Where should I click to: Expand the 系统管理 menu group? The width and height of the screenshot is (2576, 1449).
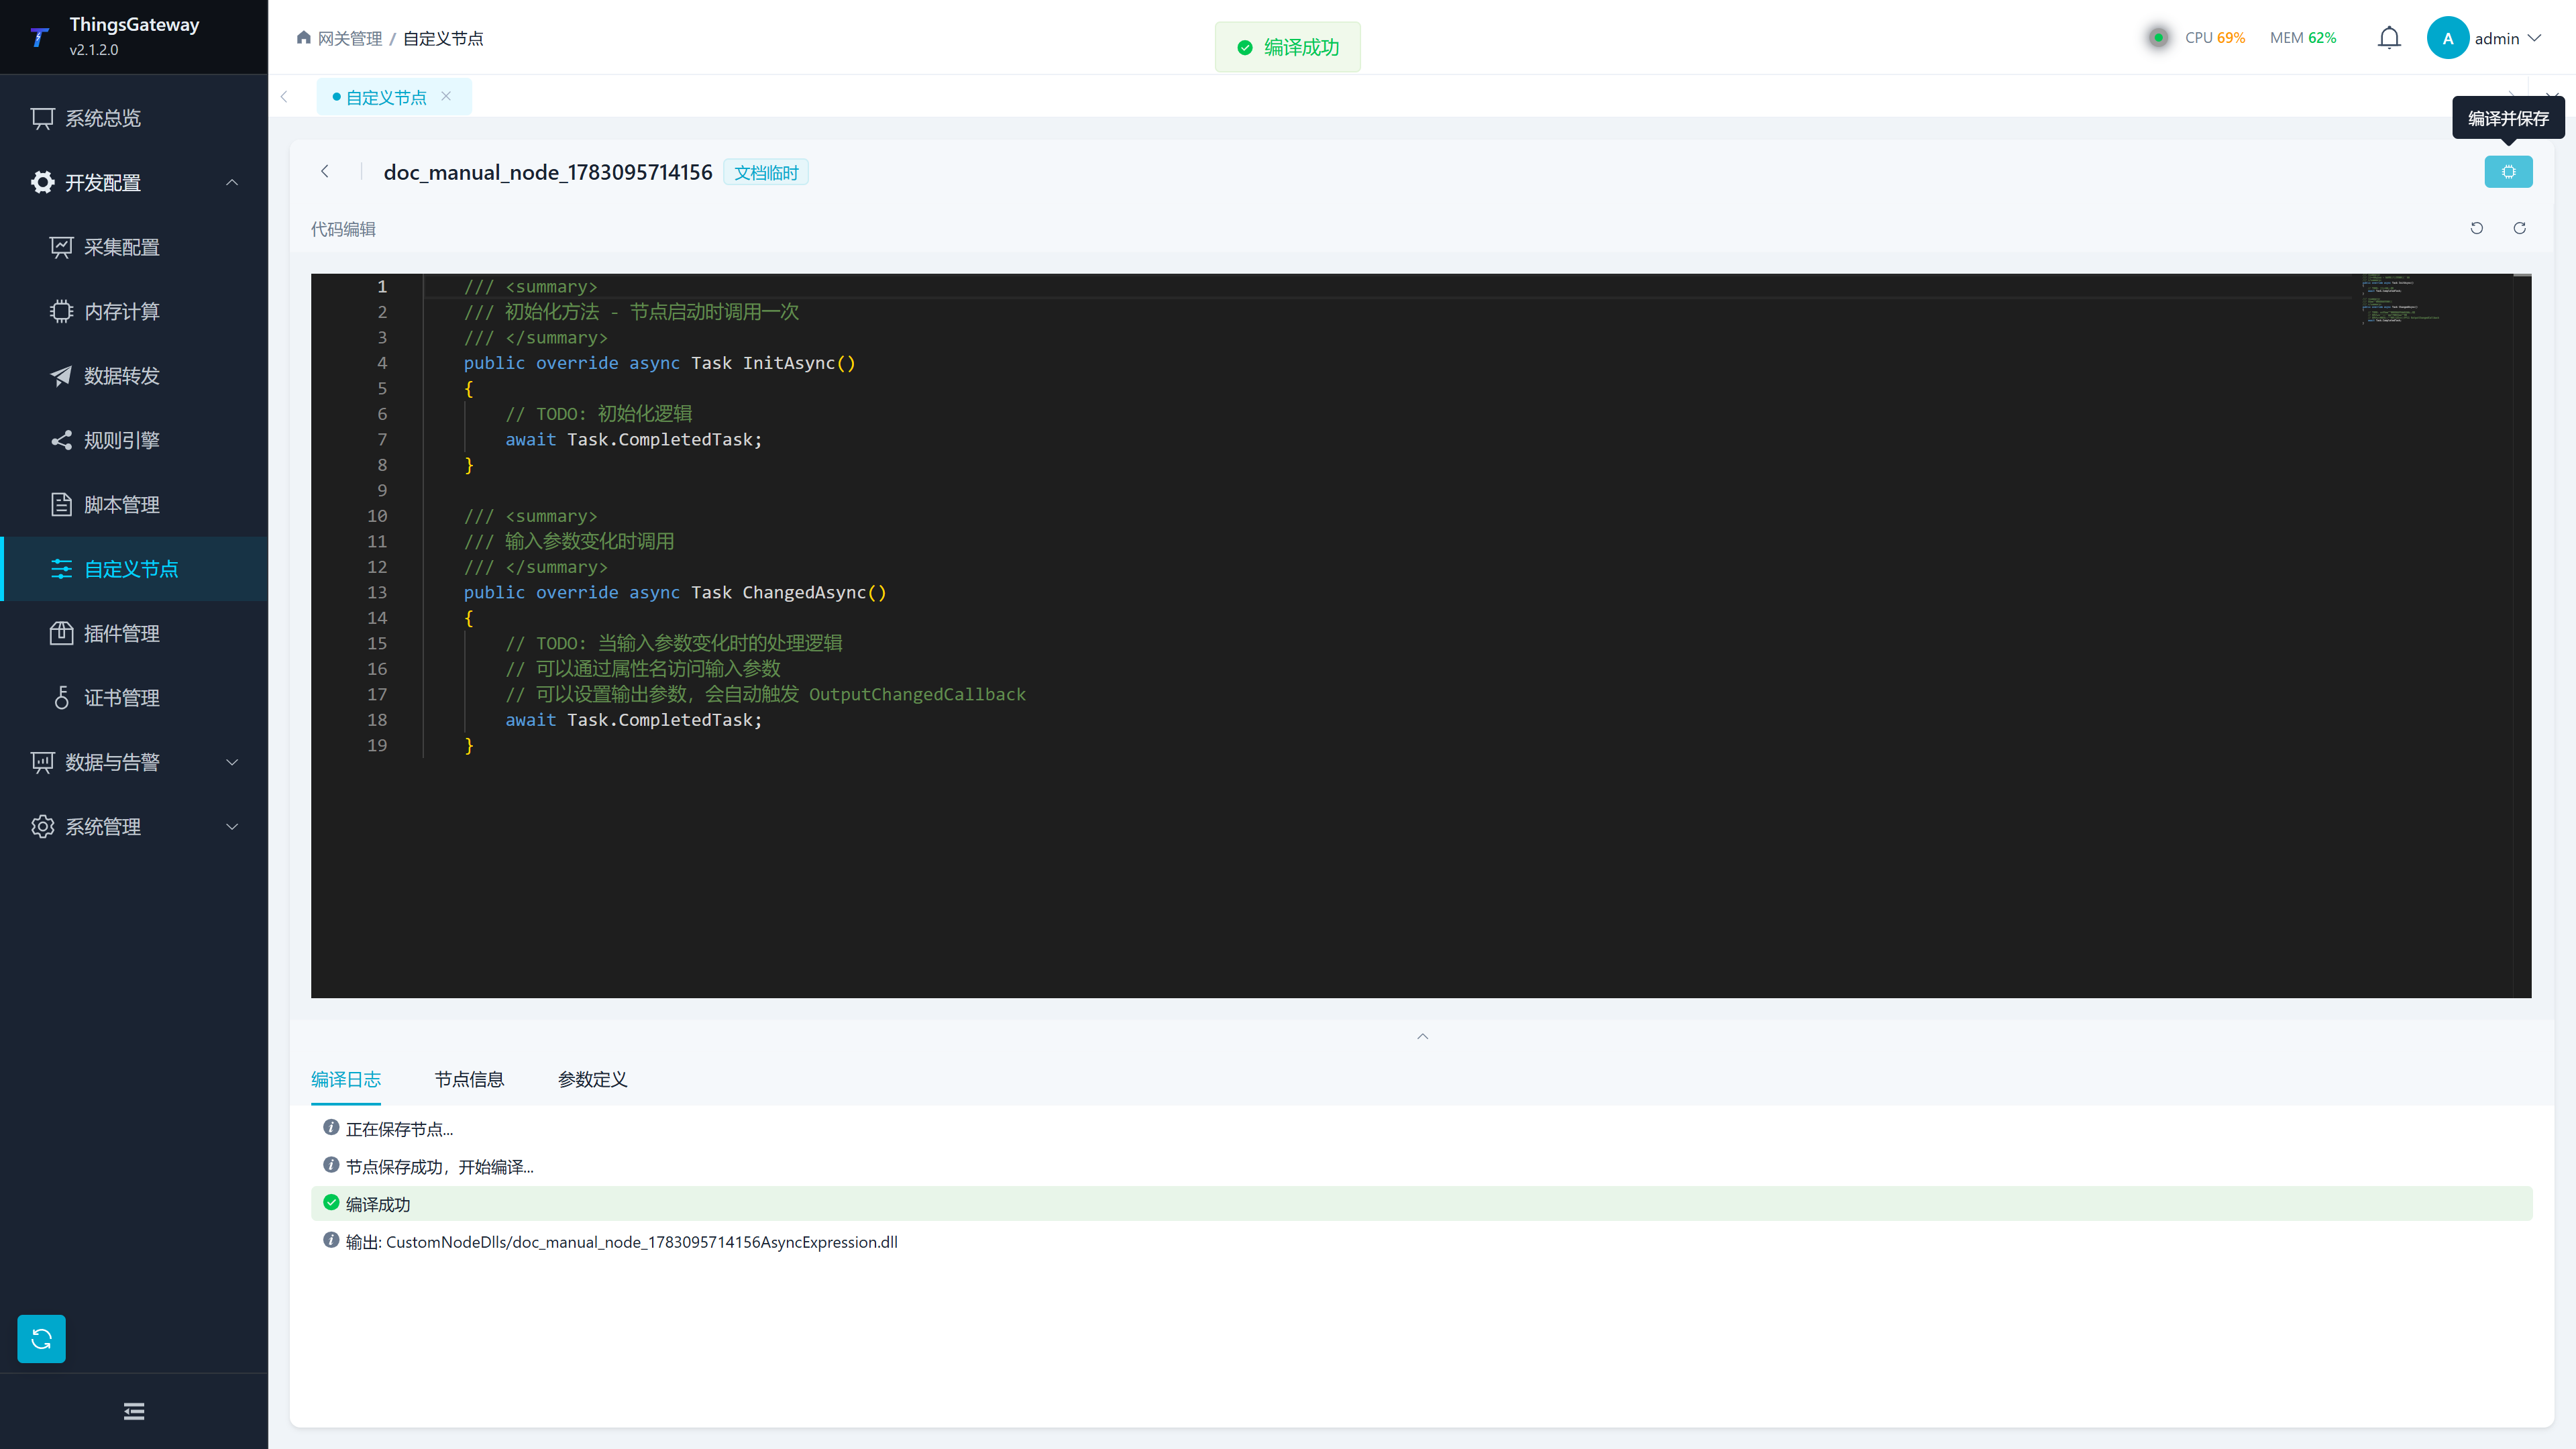(x=134, y=827)
